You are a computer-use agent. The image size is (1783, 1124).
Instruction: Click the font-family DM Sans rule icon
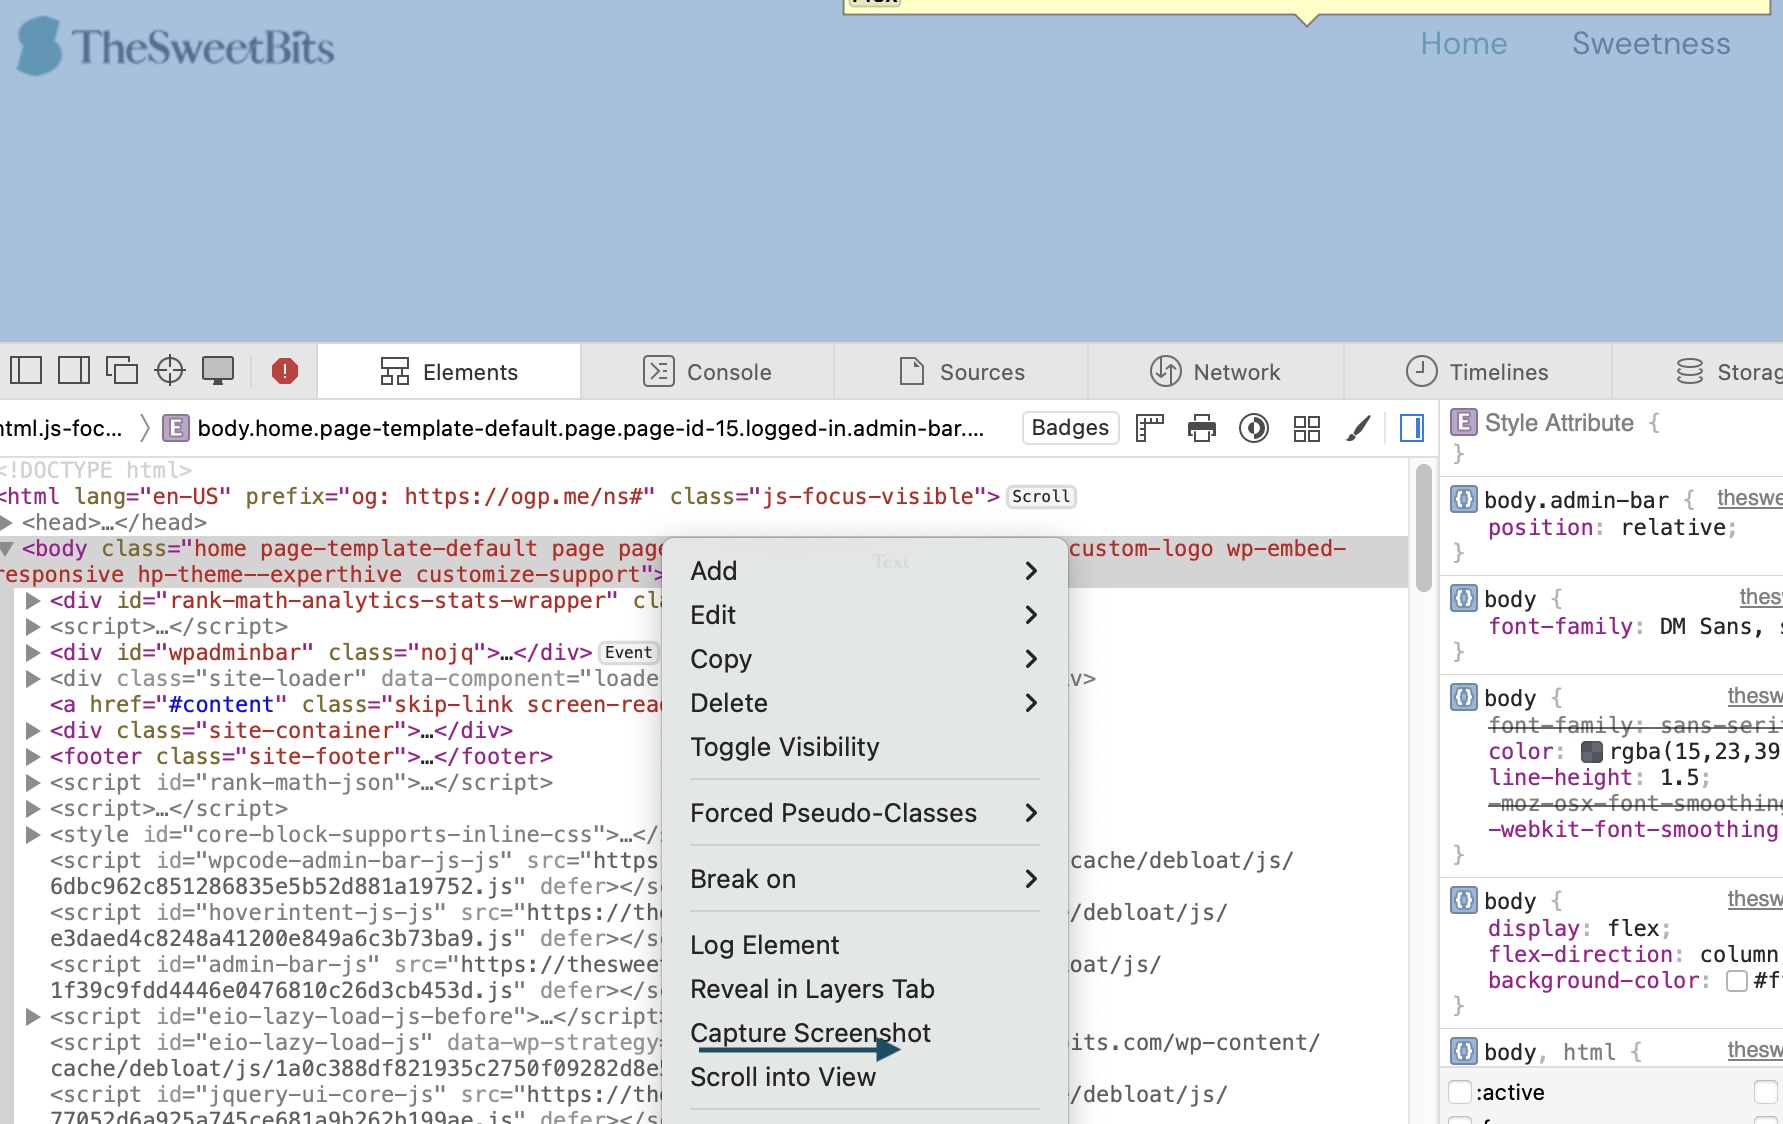[x=1463, y=598]
